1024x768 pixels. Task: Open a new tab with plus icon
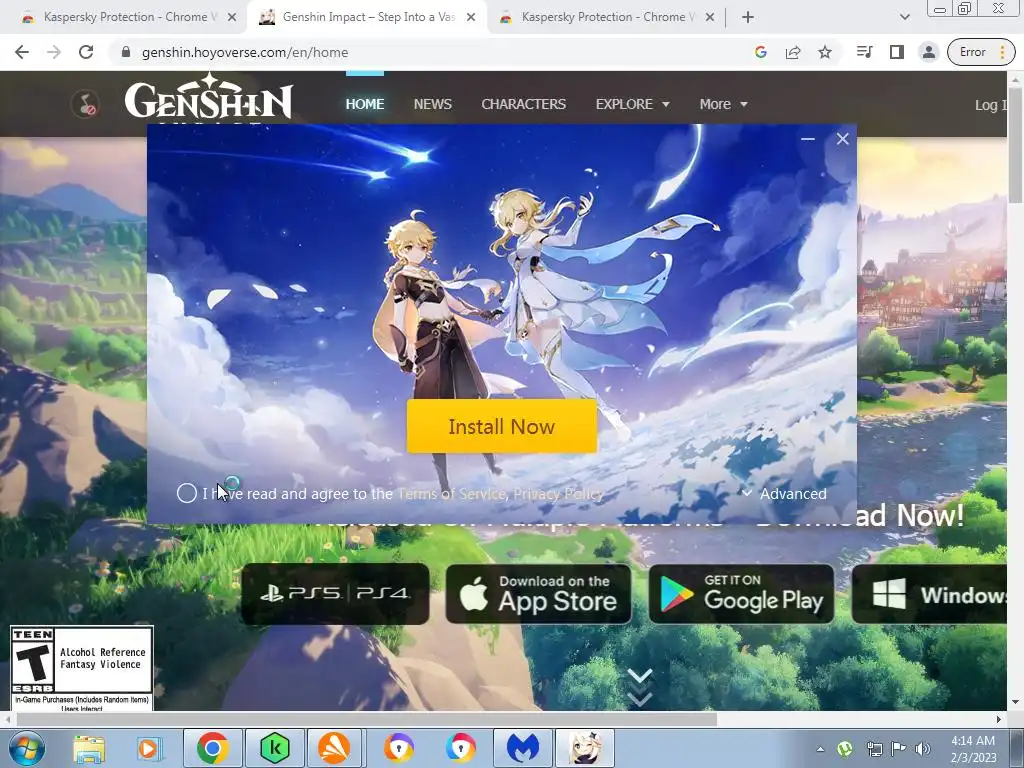point(748,17)
